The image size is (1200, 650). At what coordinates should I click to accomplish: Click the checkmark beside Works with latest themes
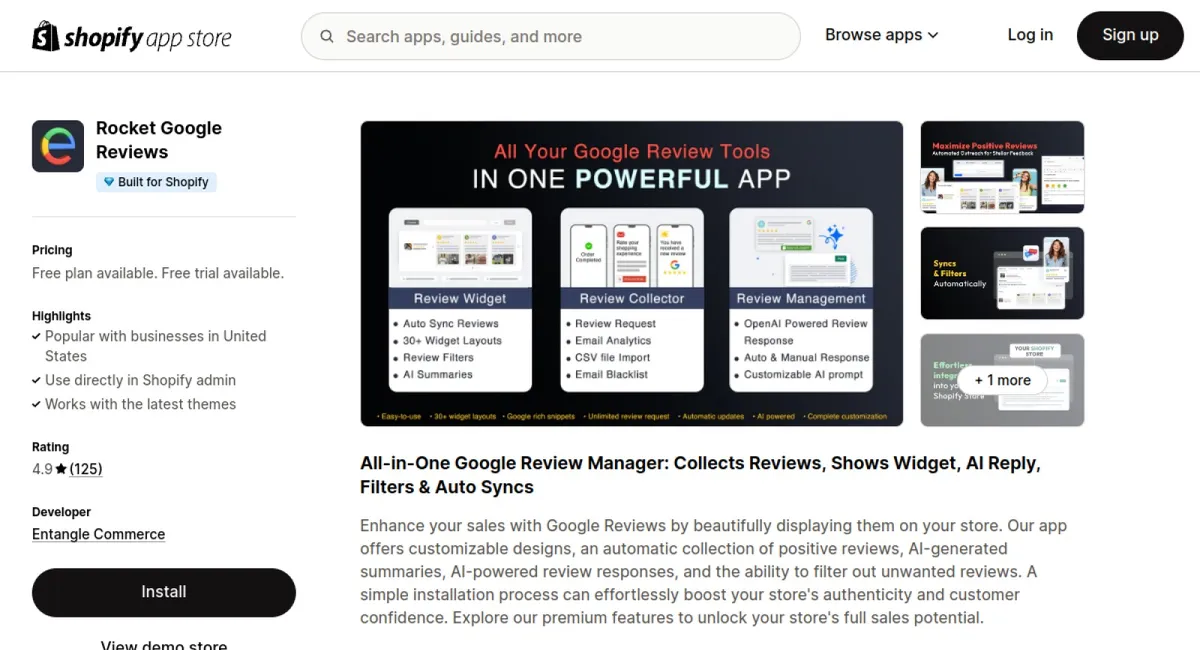pos(36,404)
